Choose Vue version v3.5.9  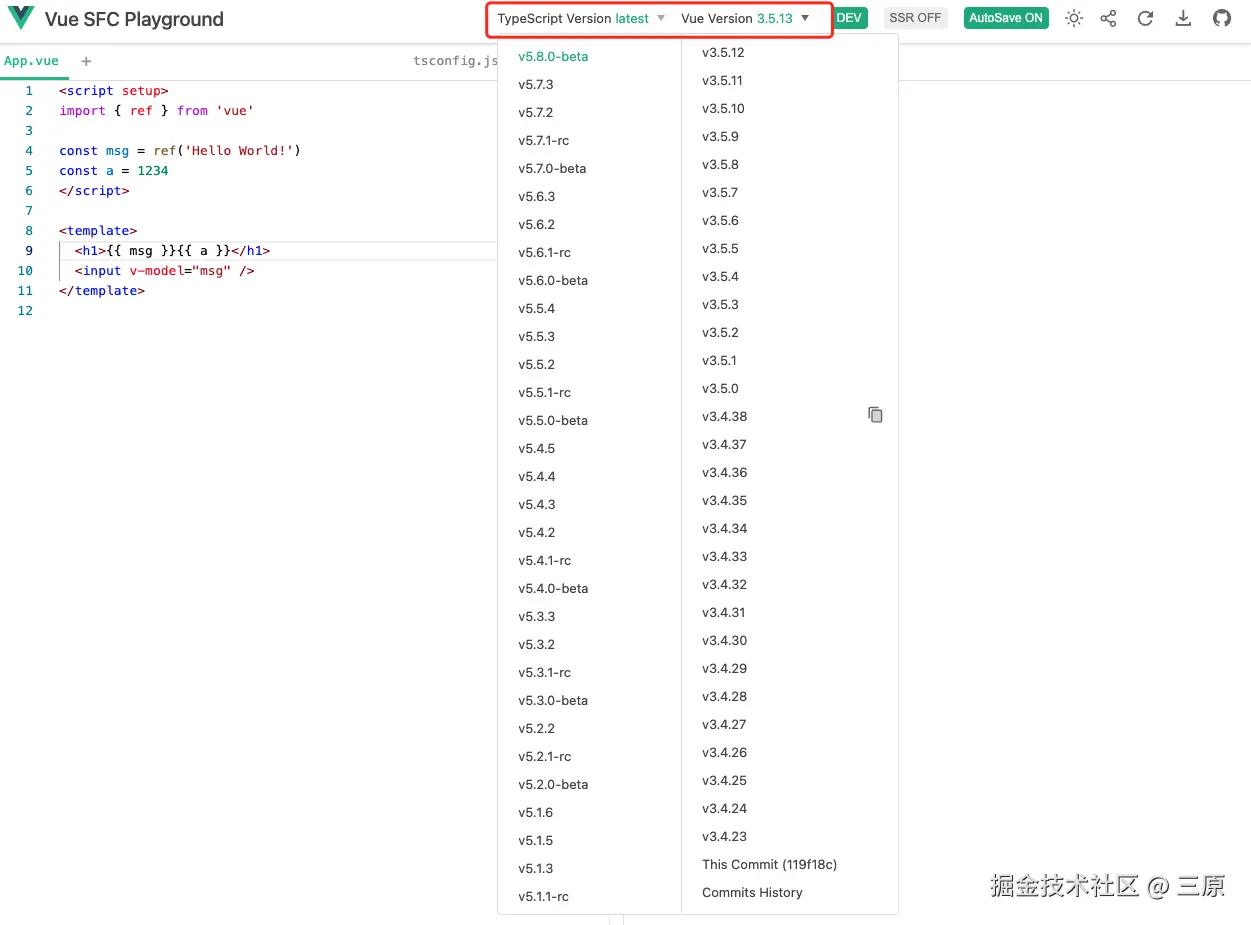point(720,137)
